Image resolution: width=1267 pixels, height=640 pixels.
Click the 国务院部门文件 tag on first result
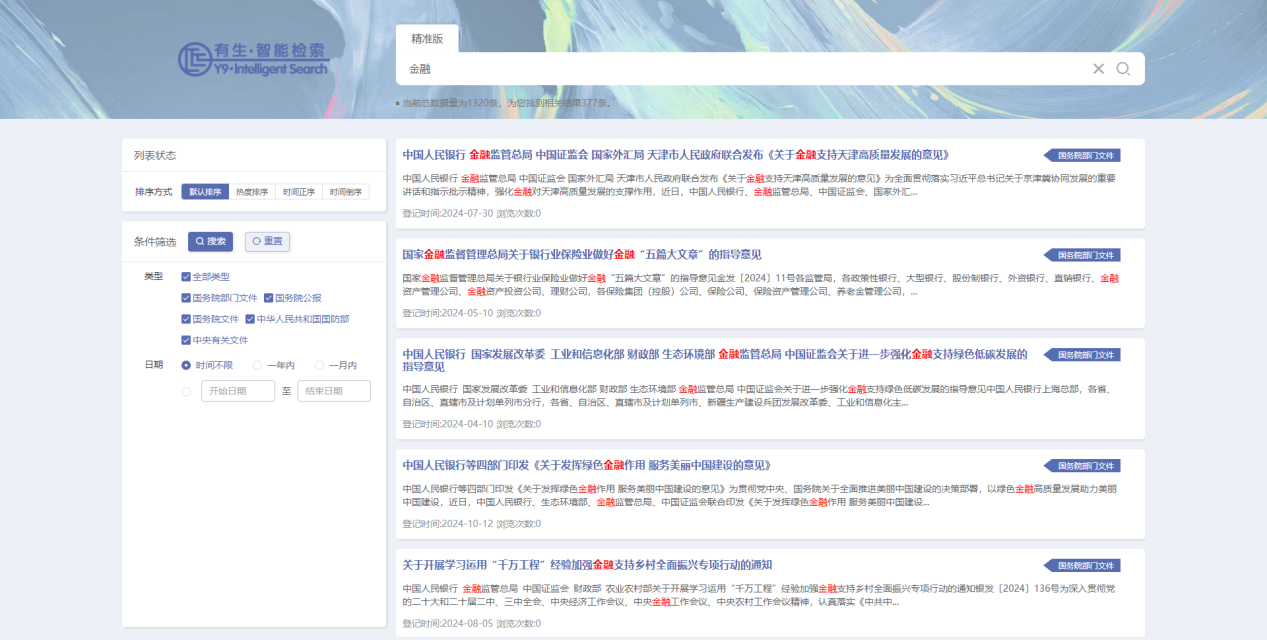(1084, 155)
